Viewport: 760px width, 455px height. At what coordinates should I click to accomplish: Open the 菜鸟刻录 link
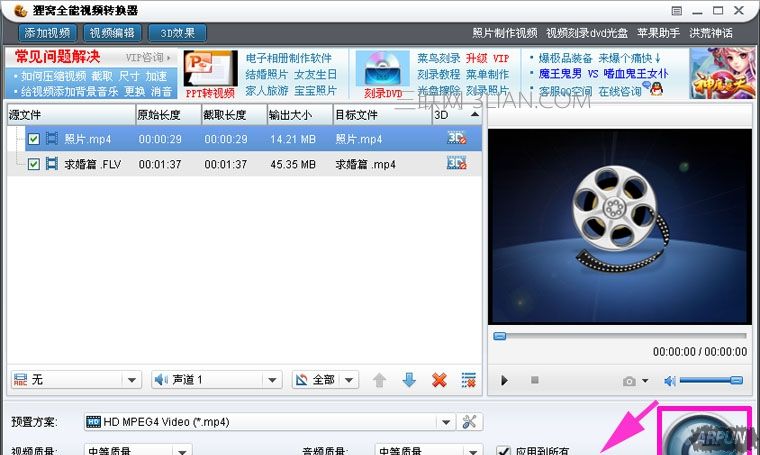coord(439,58)
